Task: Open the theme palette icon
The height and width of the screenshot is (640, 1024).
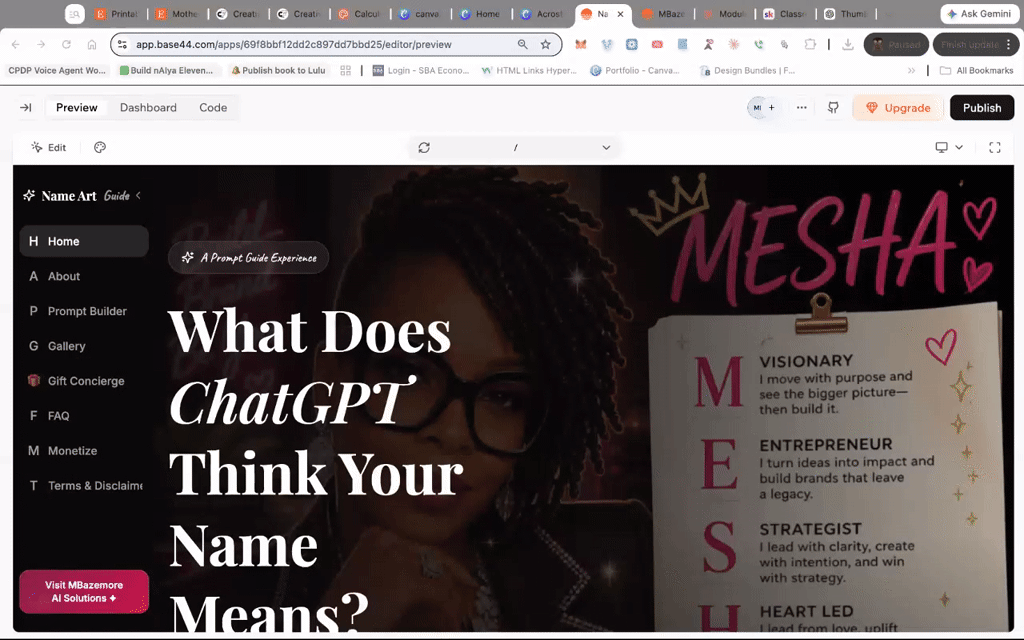Action: click(100, 148)
